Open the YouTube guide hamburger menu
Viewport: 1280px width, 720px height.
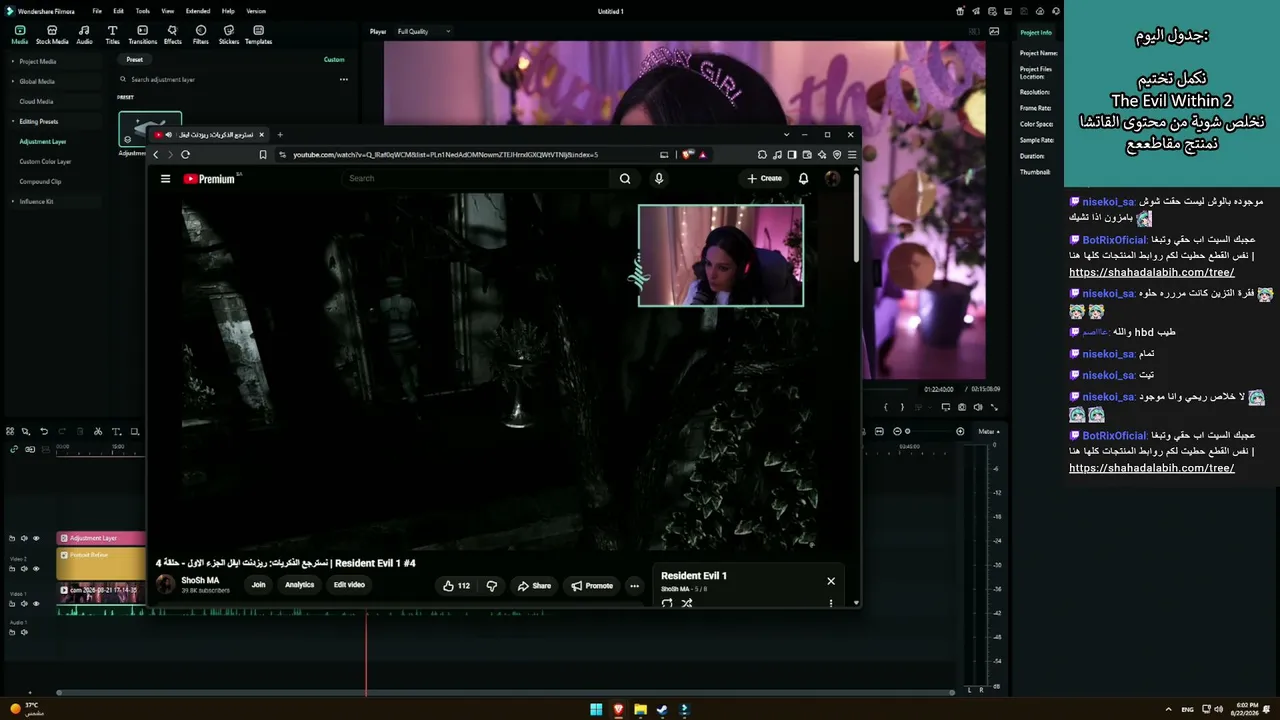(165, 179)
